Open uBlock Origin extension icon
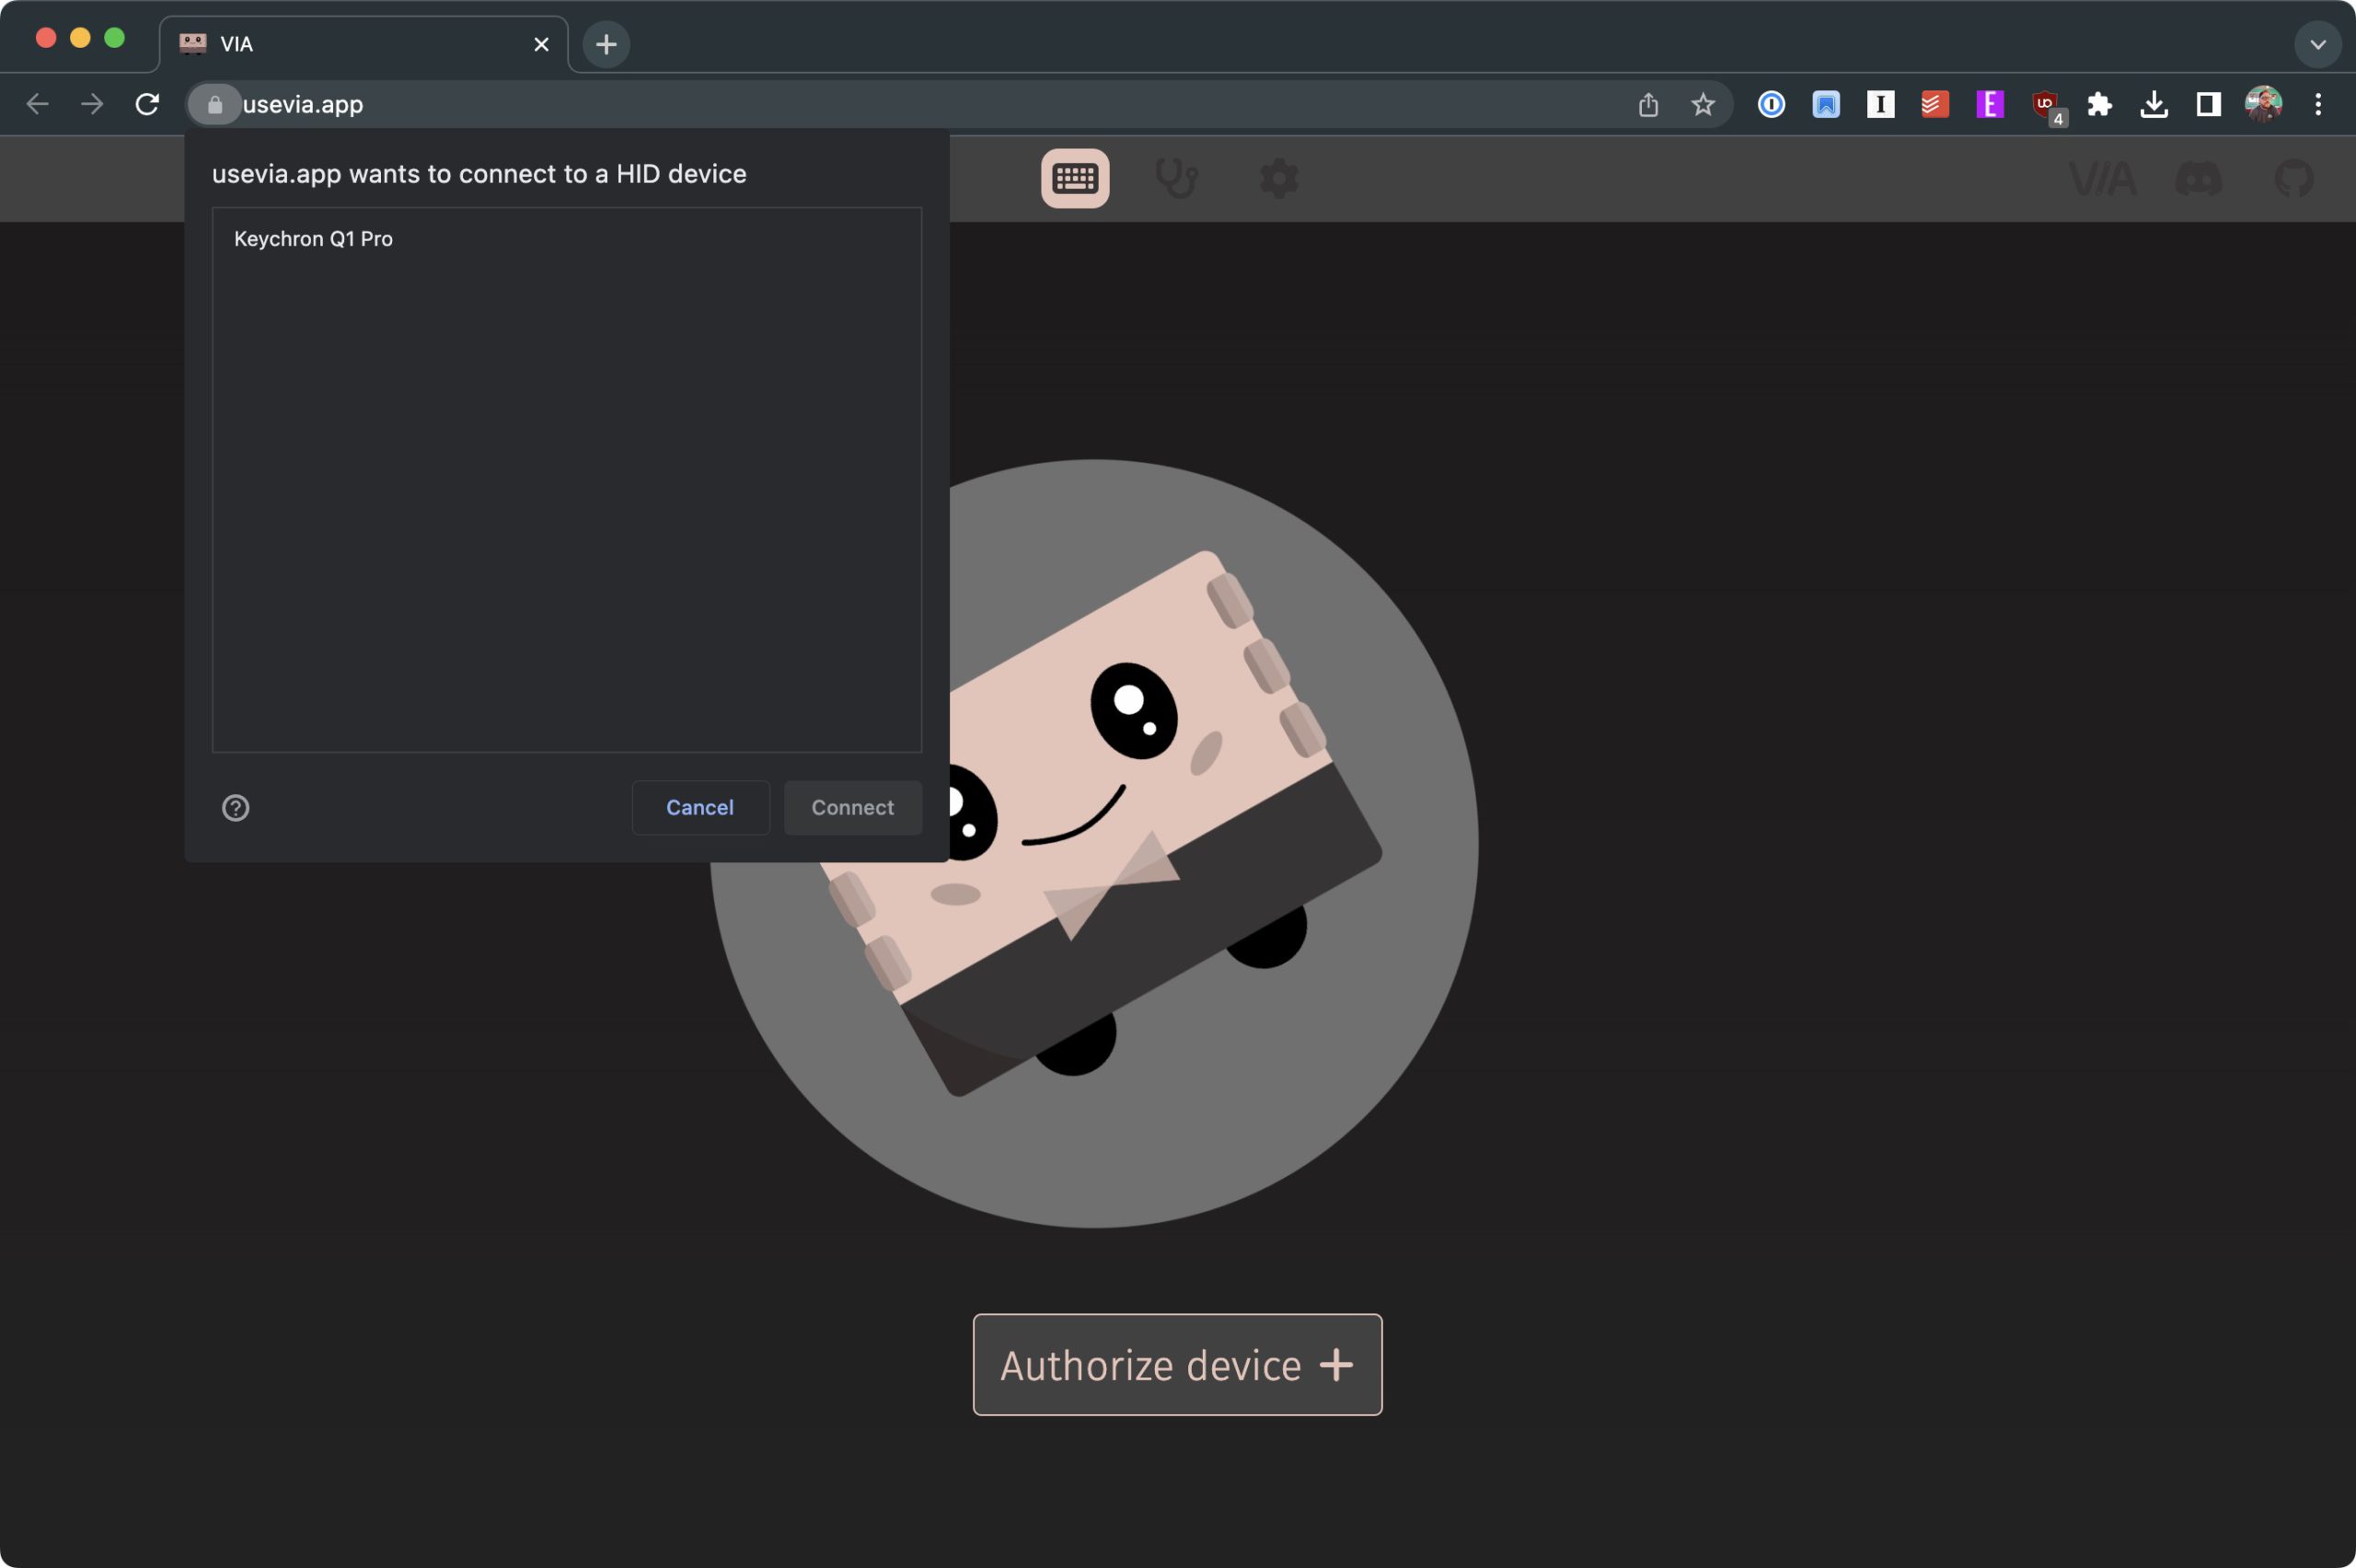The width and height of the screenshot is (2356, 1568). [2044, 104]
